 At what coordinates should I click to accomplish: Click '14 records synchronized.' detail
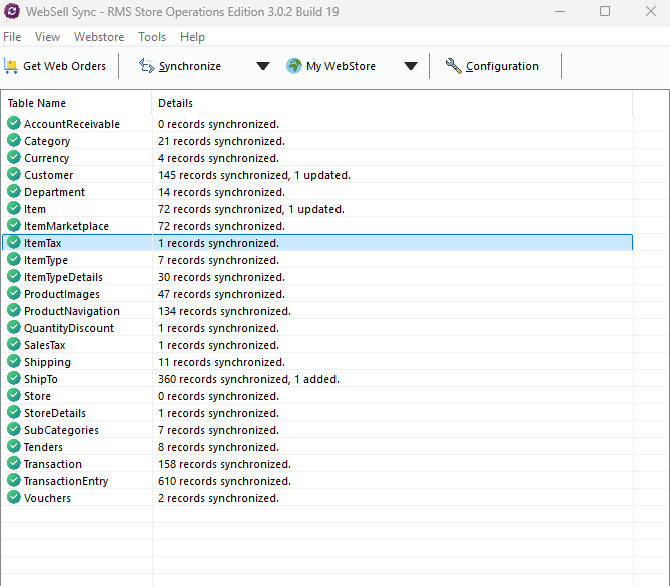(221, 192)
